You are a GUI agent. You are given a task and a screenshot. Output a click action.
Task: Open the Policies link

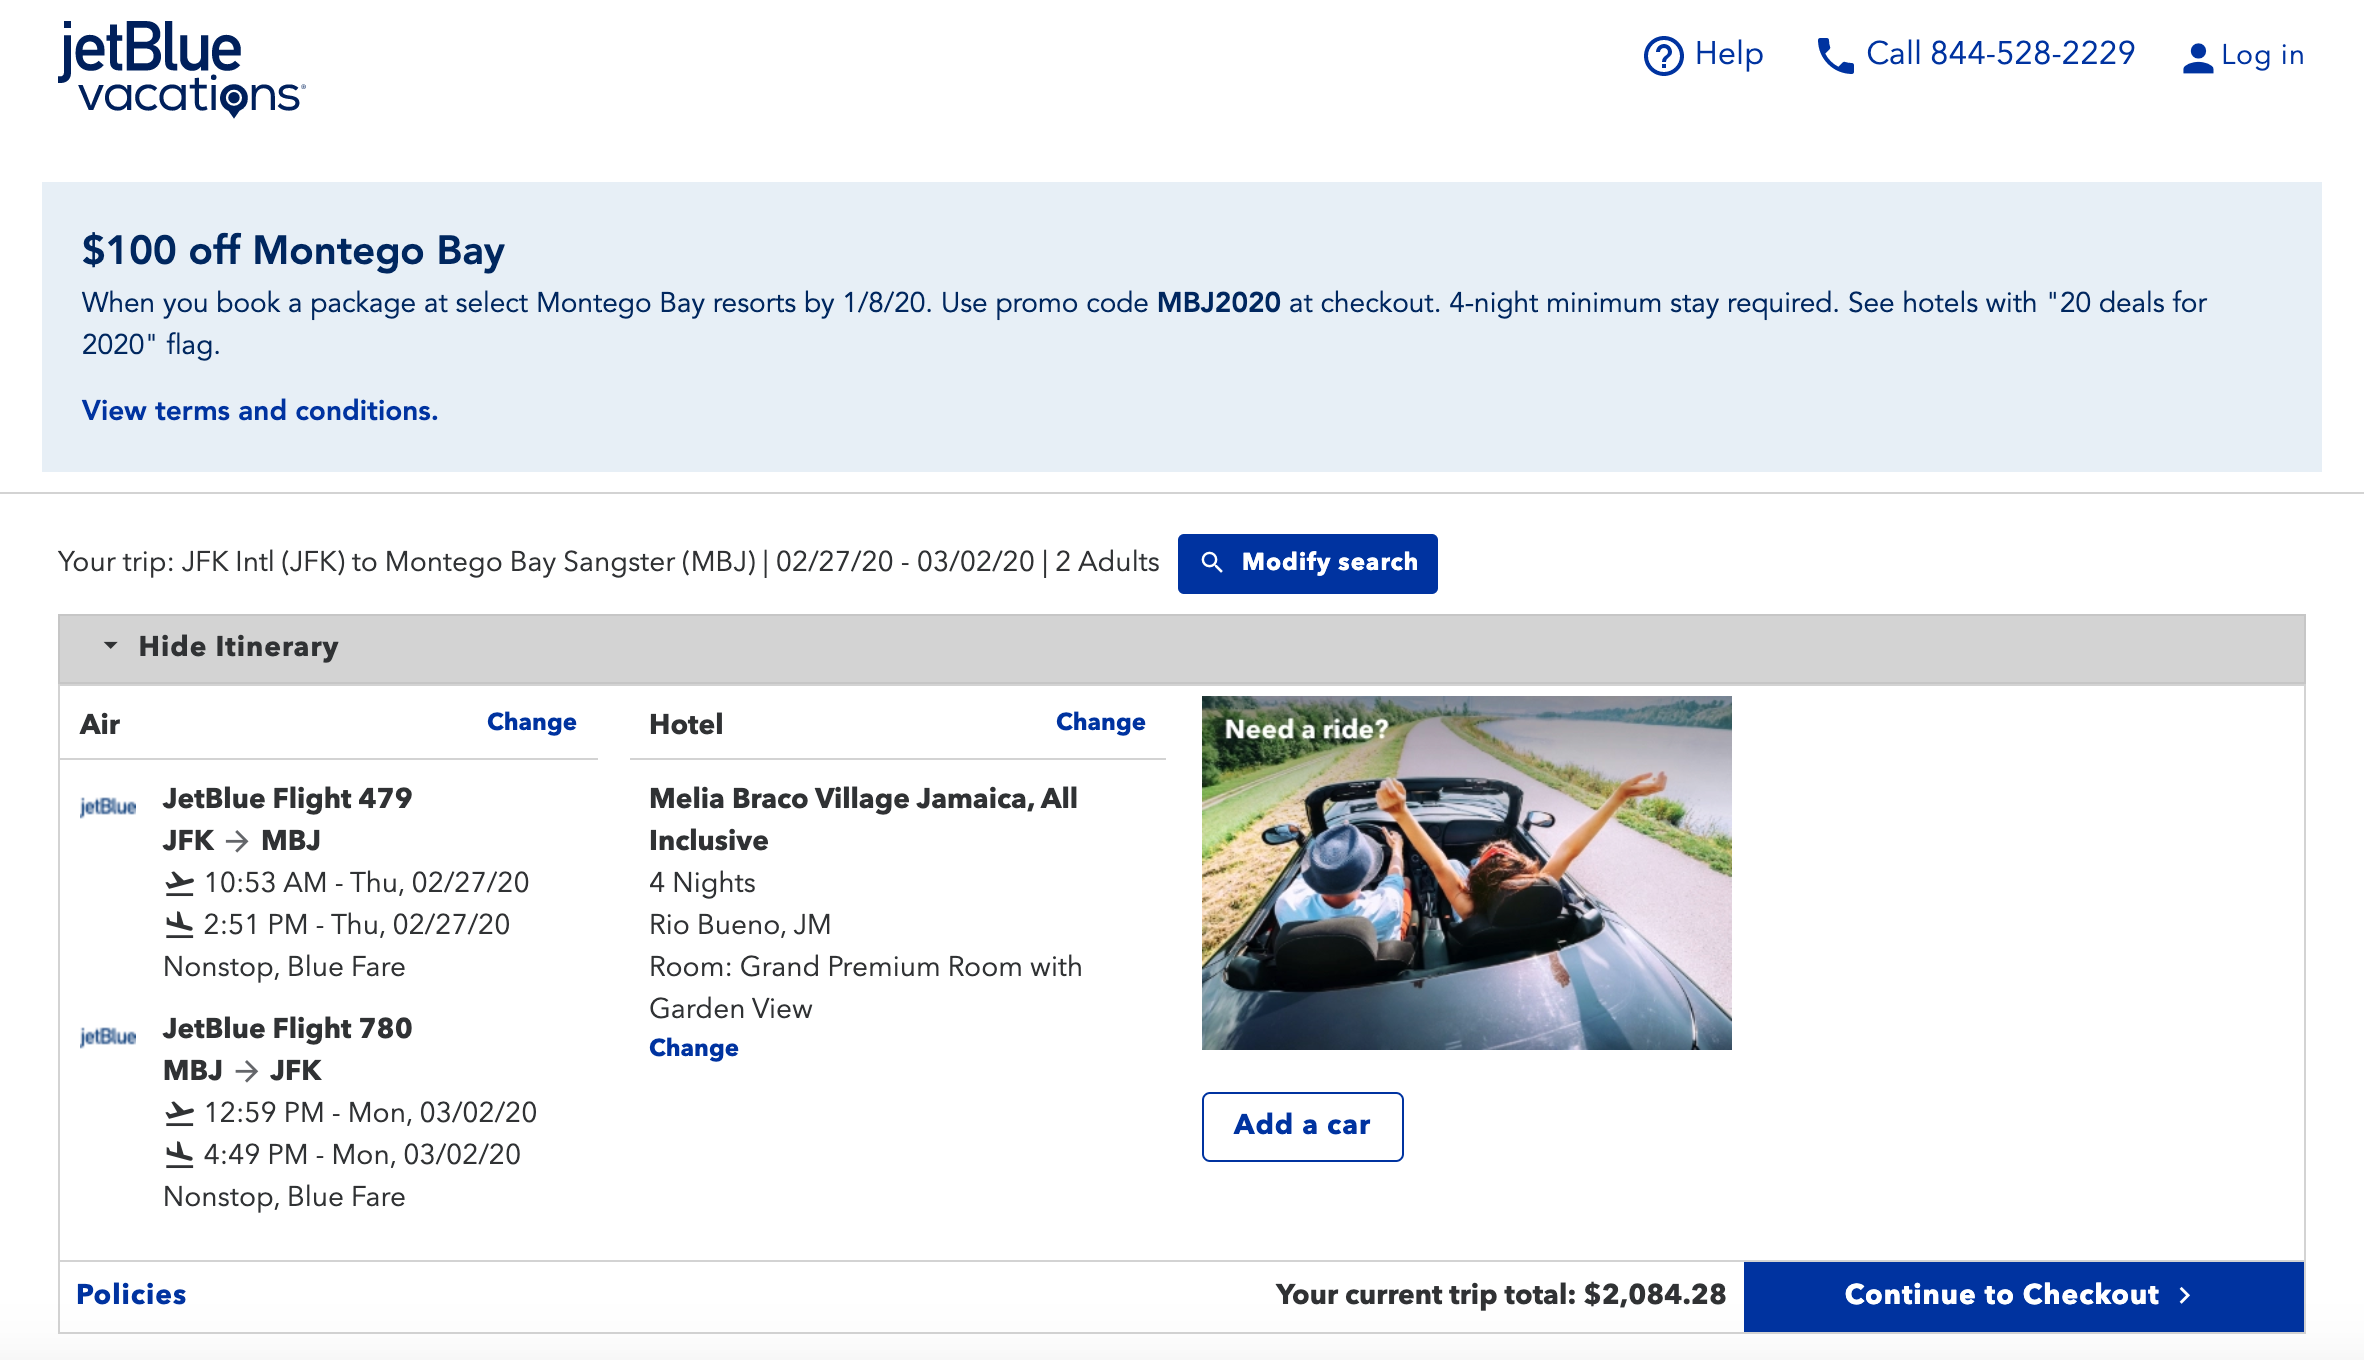point(131,1294)
